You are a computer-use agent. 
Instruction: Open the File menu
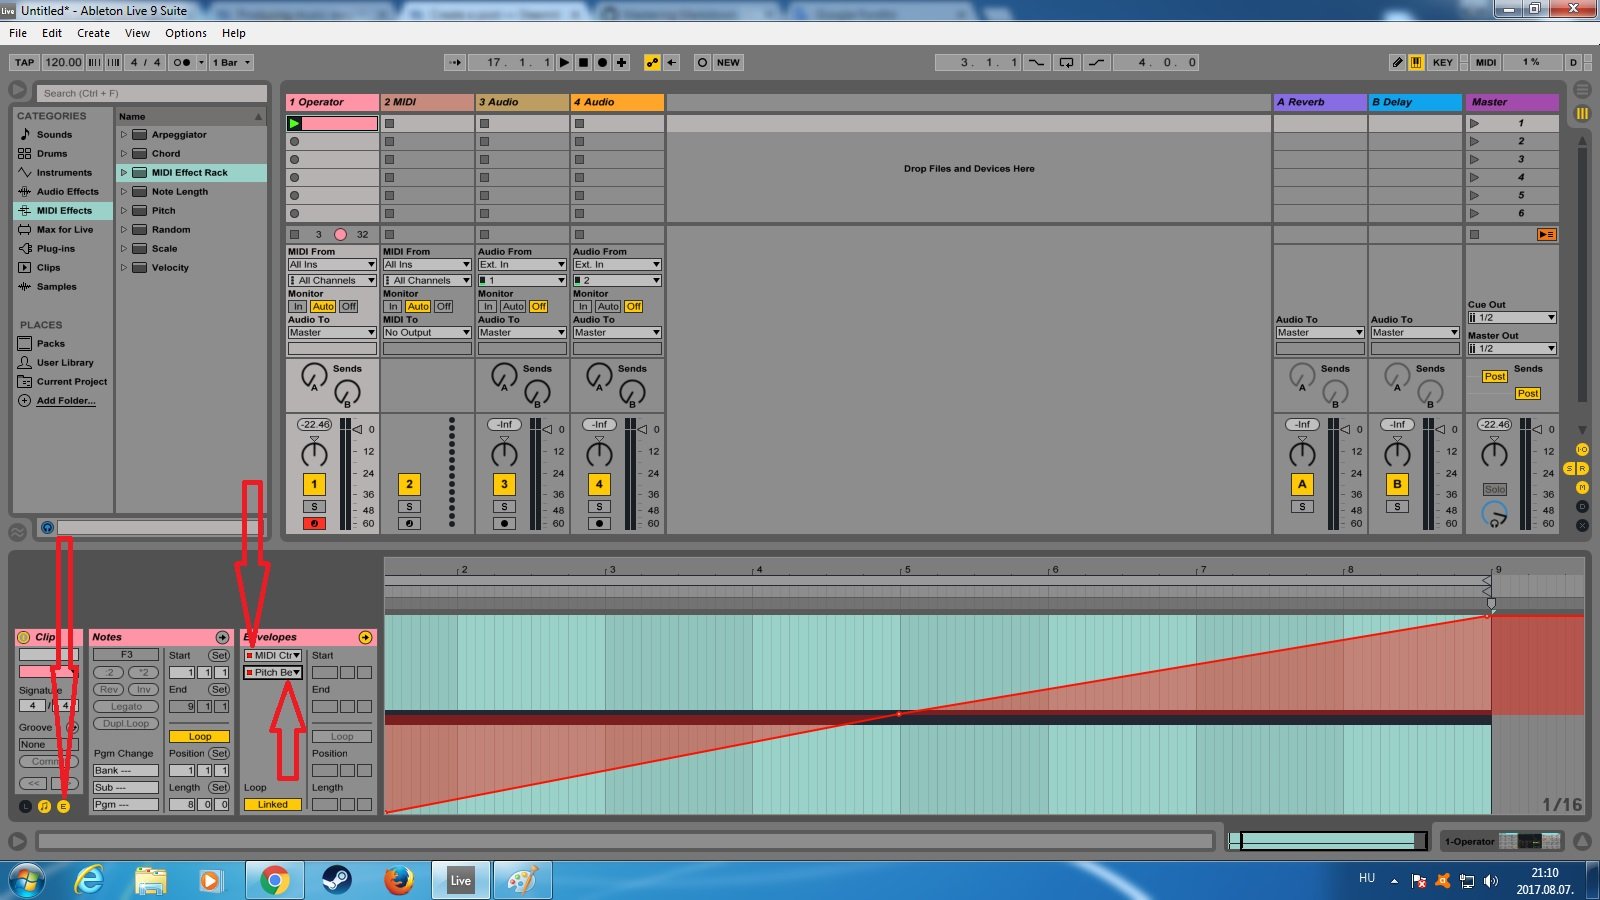tap(18, 33)
